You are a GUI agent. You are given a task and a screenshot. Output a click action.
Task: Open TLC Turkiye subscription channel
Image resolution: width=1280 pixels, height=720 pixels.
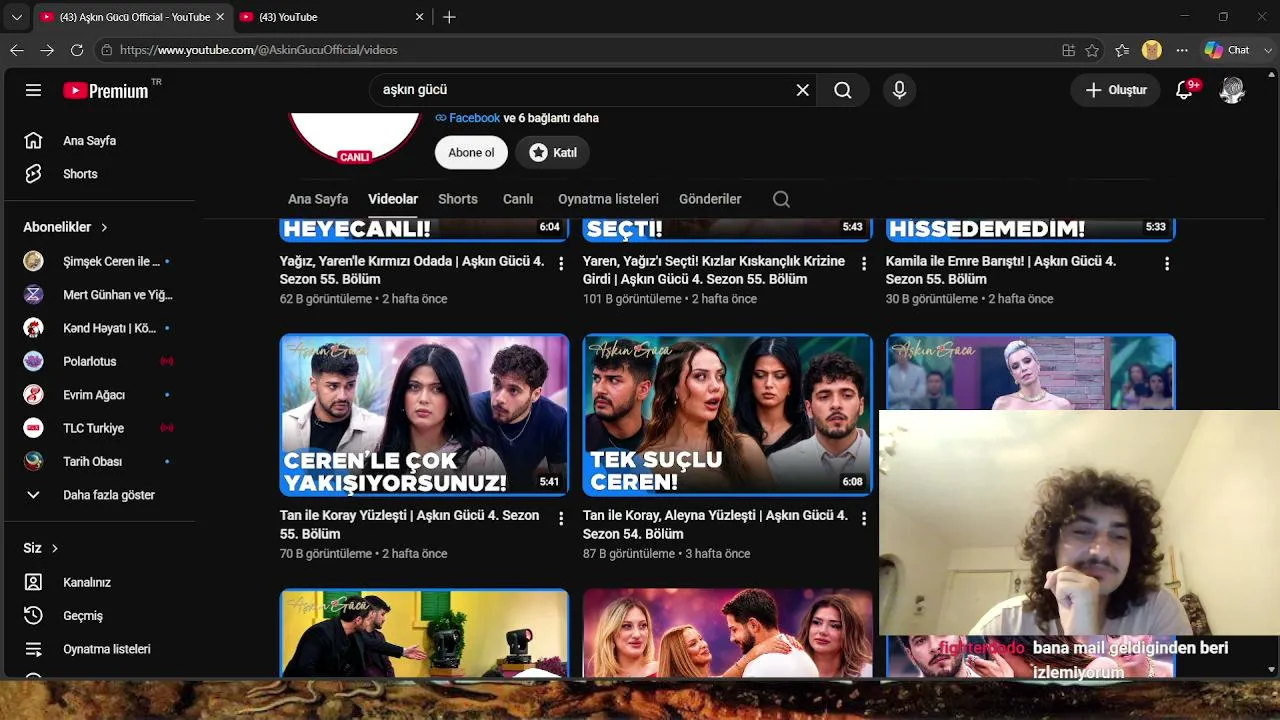coord(100,428)
